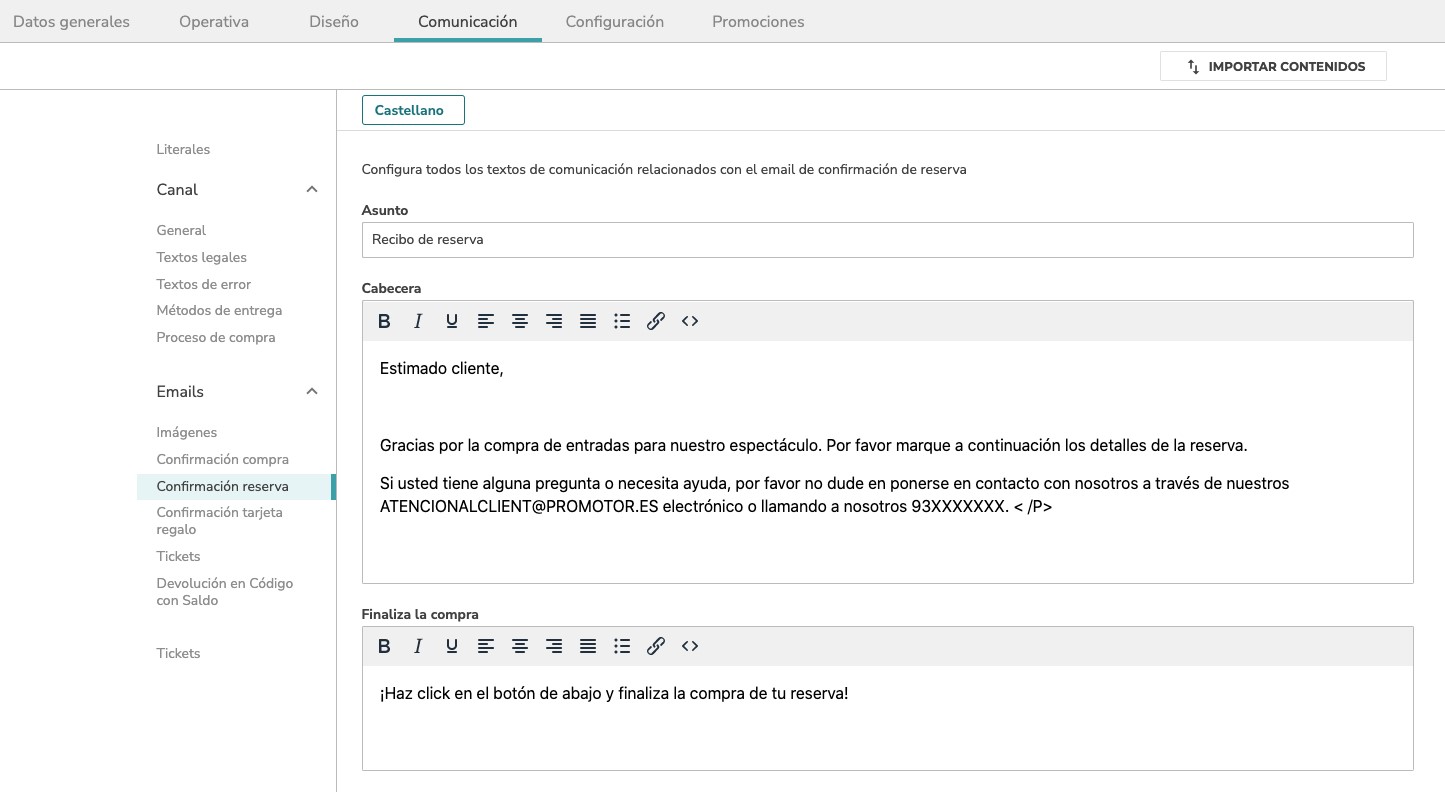This screenshot has height=792, width=1445.
Task: Click underline icon in Cabecera toolbar
Action: [x=452, y=321]
